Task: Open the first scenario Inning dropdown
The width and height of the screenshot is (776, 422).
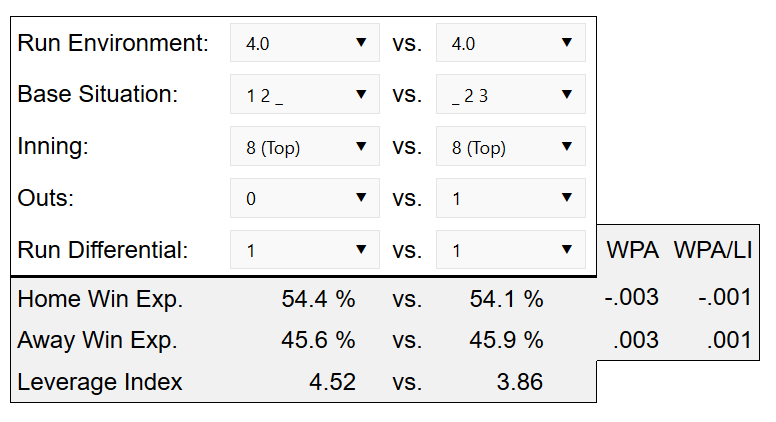Action: pos(304,147)
